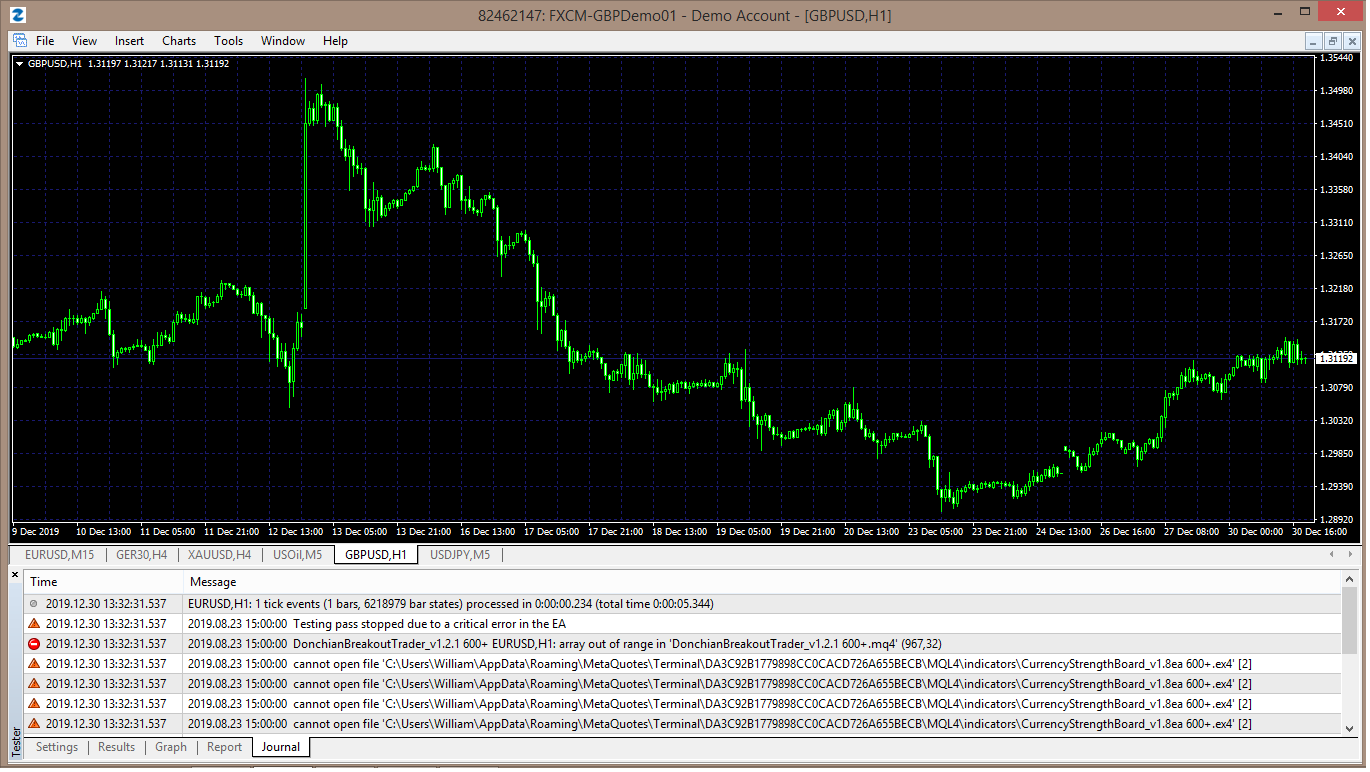Click the grey info icon on tick events row
This screenshot has height=772, width=1370.
coord(34,604)
